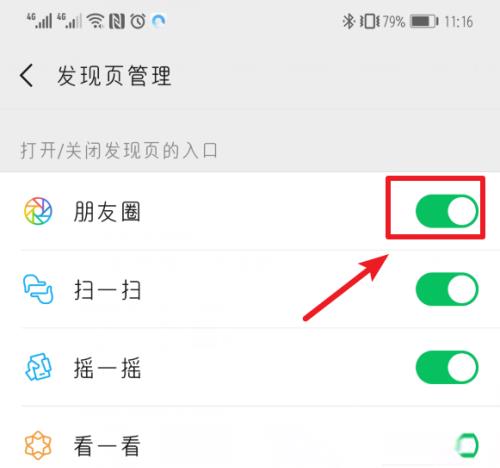Tap the Bluetooth icon in status bar
The height and width of the screenshot is (468, 500).
click(348, 22)
